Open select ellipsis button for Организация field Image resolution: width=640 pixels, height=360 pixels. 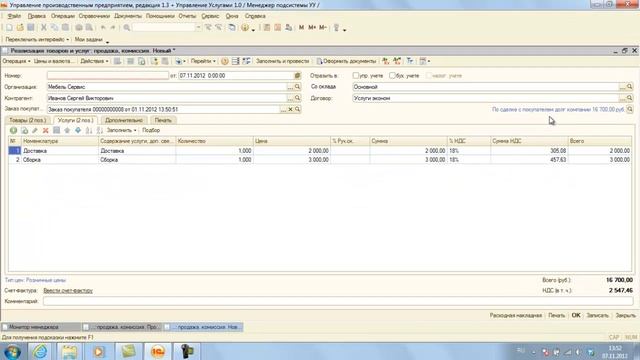coord(290,87)
